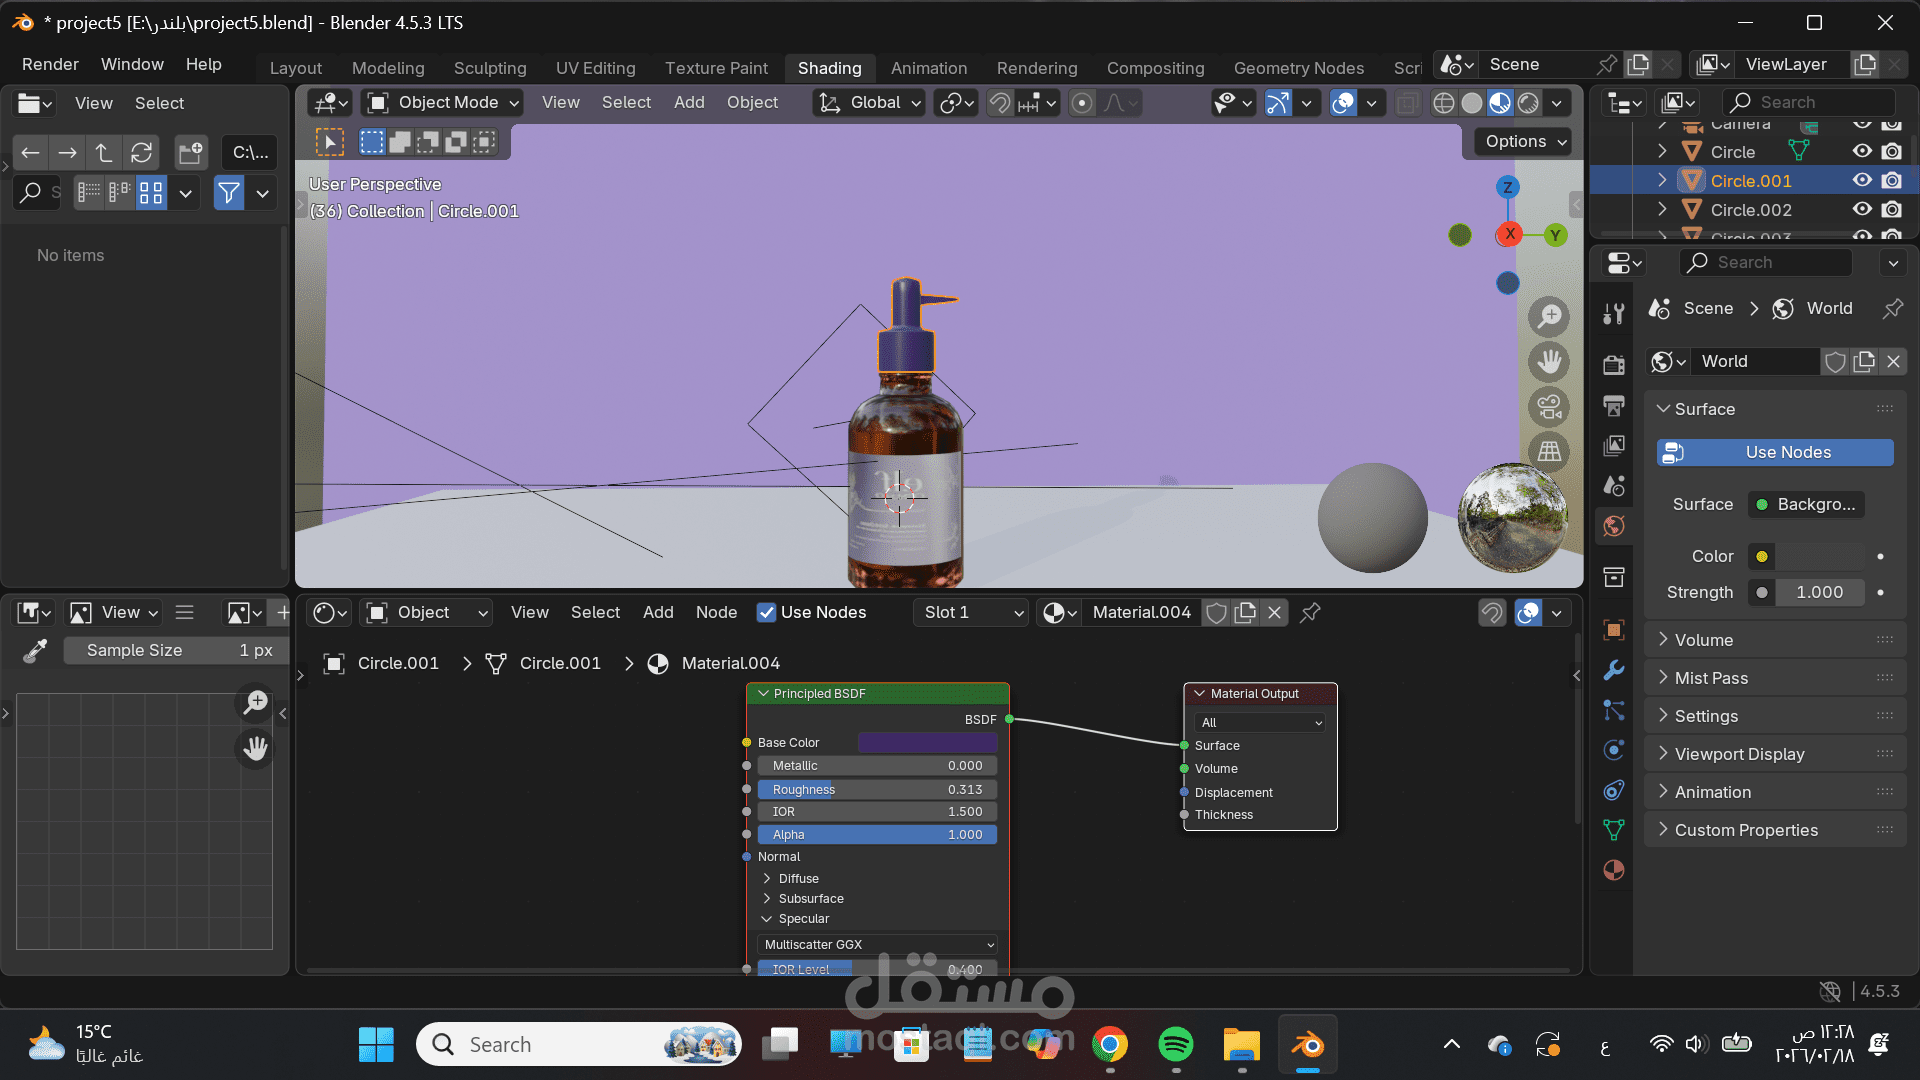1920x1080 pixels.
Task: Hide Circle.001 in the viewport
Action: pos(1861,181)
